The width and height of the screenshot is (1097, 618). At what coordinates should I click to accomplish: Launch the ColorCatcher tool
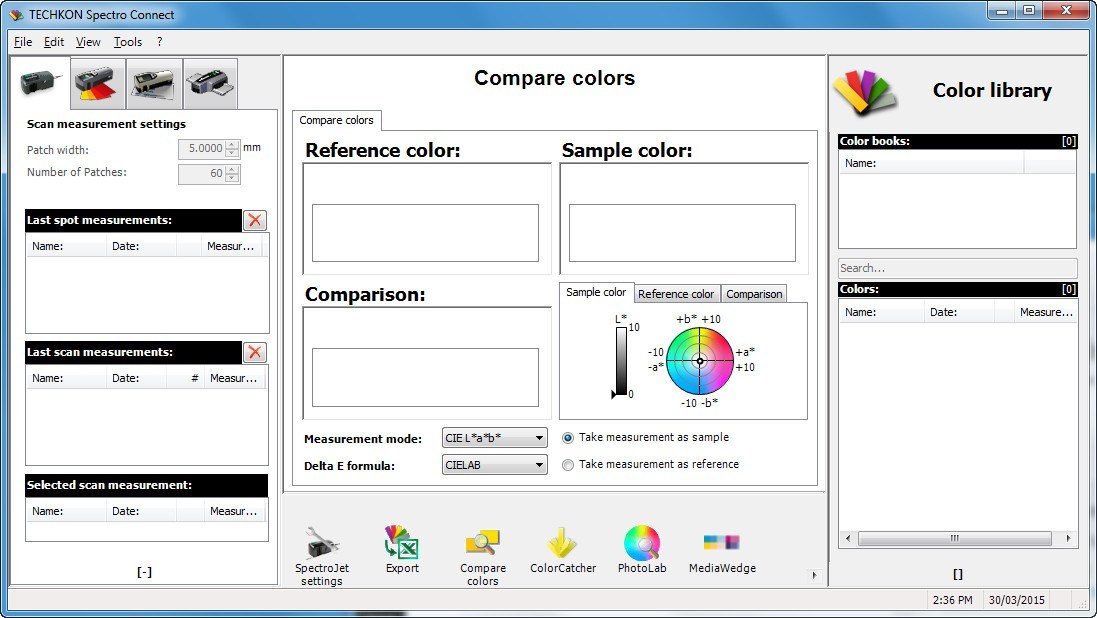pyautogui.click(x=562, y=546)
